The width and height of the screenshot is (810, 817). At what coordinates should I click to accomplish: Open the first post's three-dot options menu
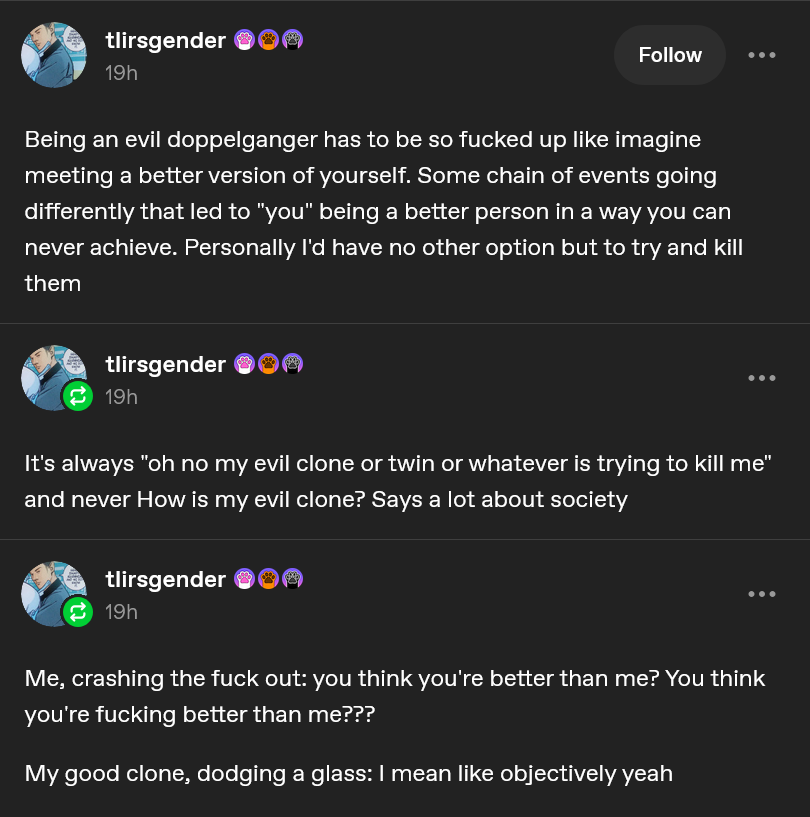pos(761,55)
